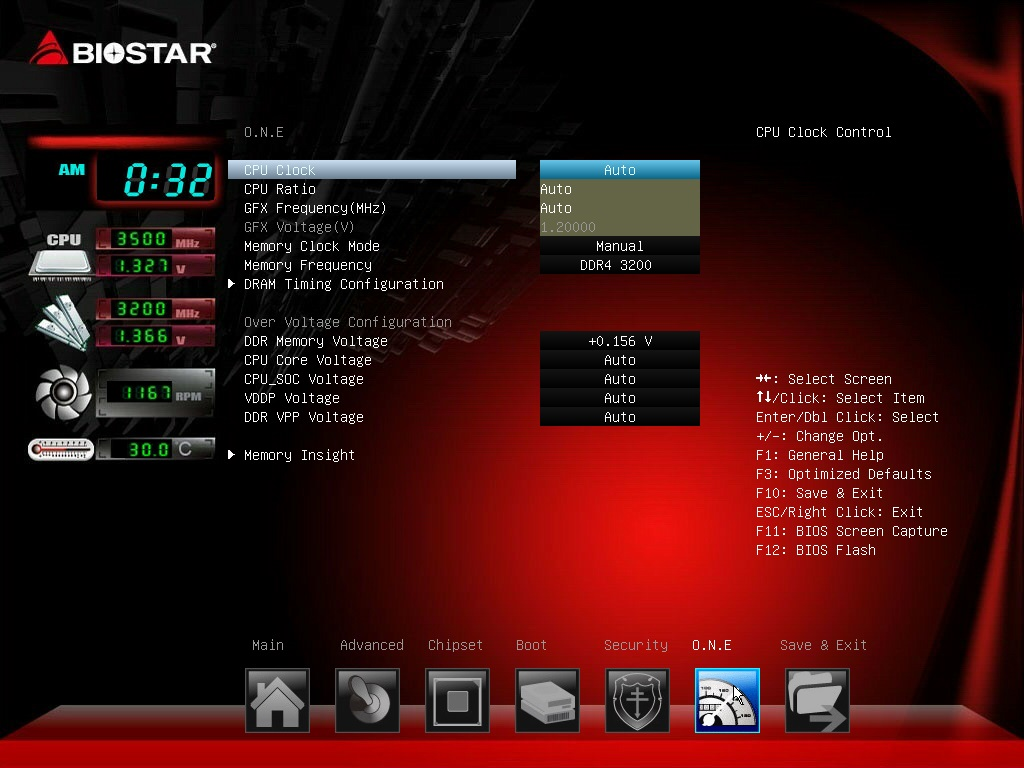Open the Advanced joystick icon
Screen dimensions: 1024x768
[367, 700]
